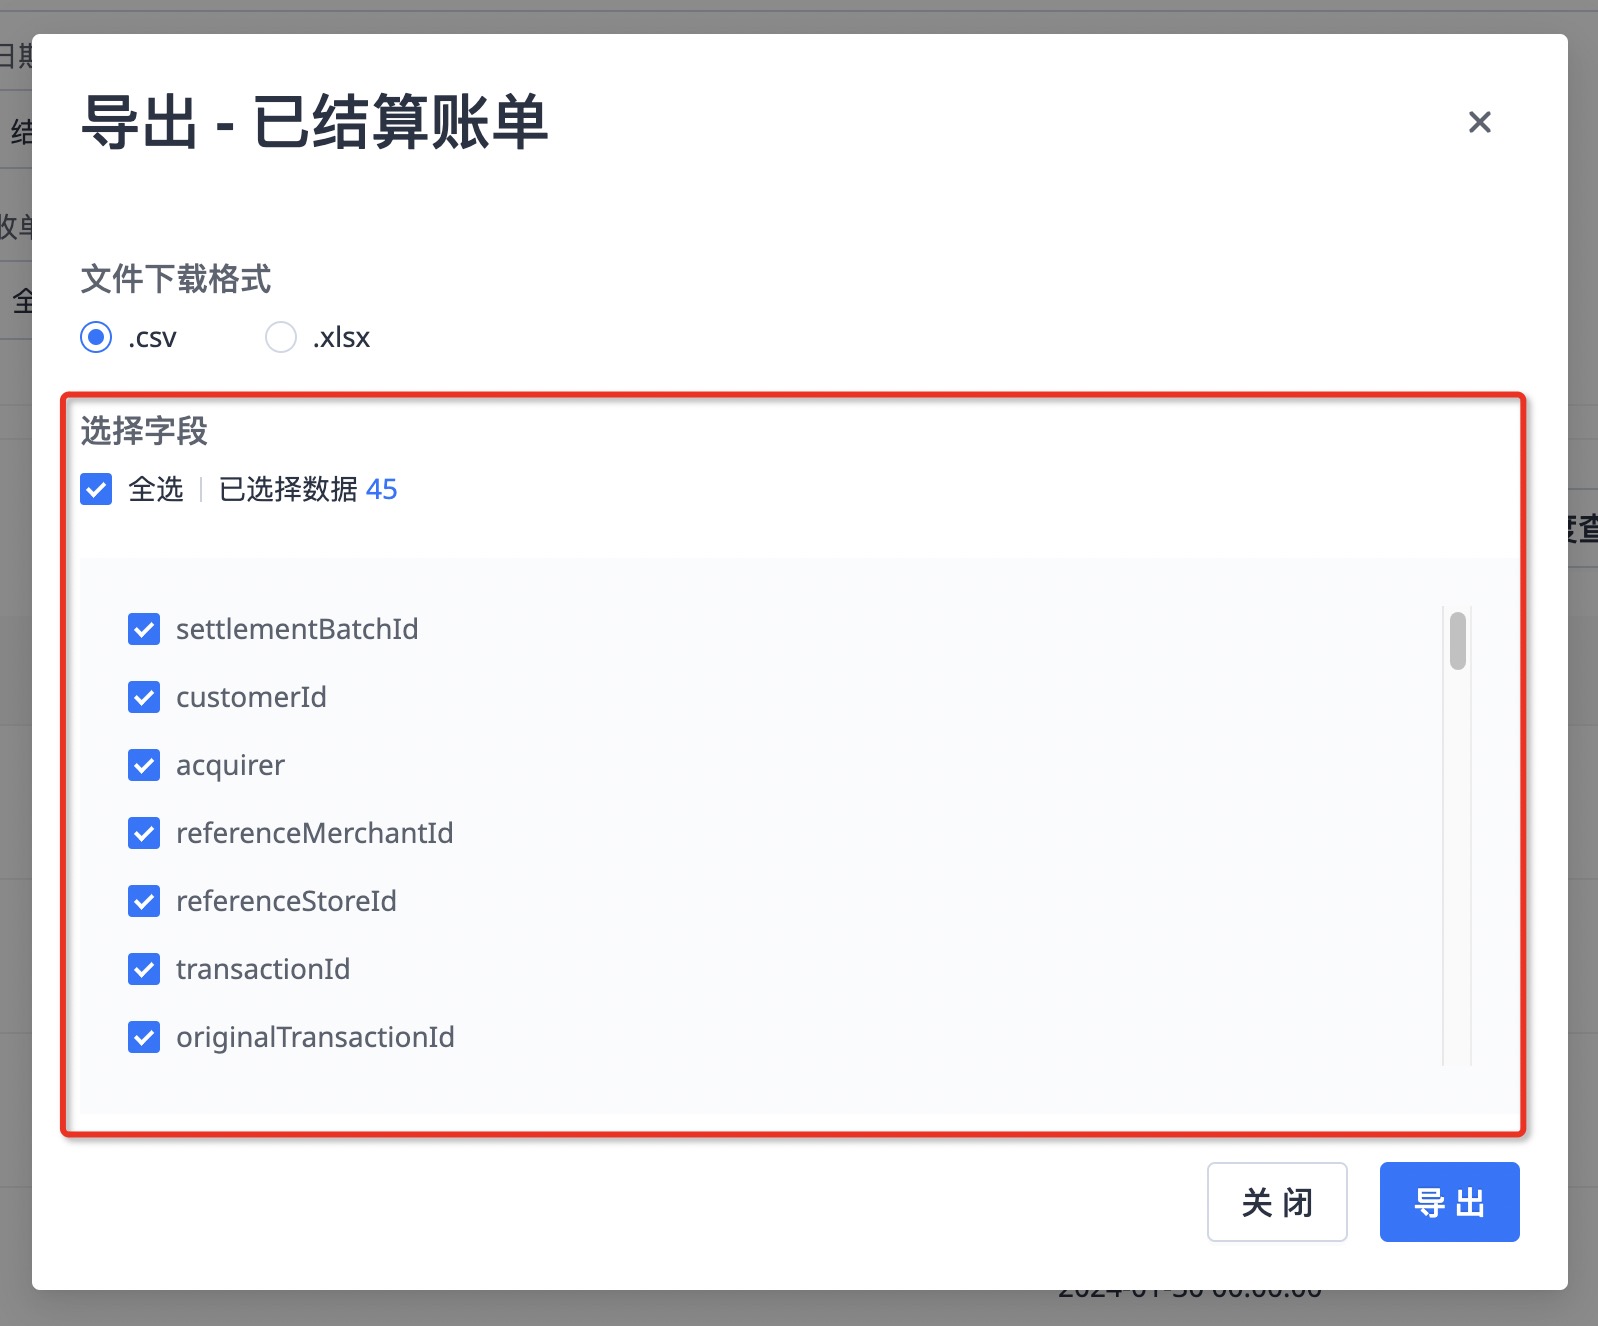Click the 已选择数据 label text
Viewport: 1598px width, 1326px height.
click(x=288, y=489)
